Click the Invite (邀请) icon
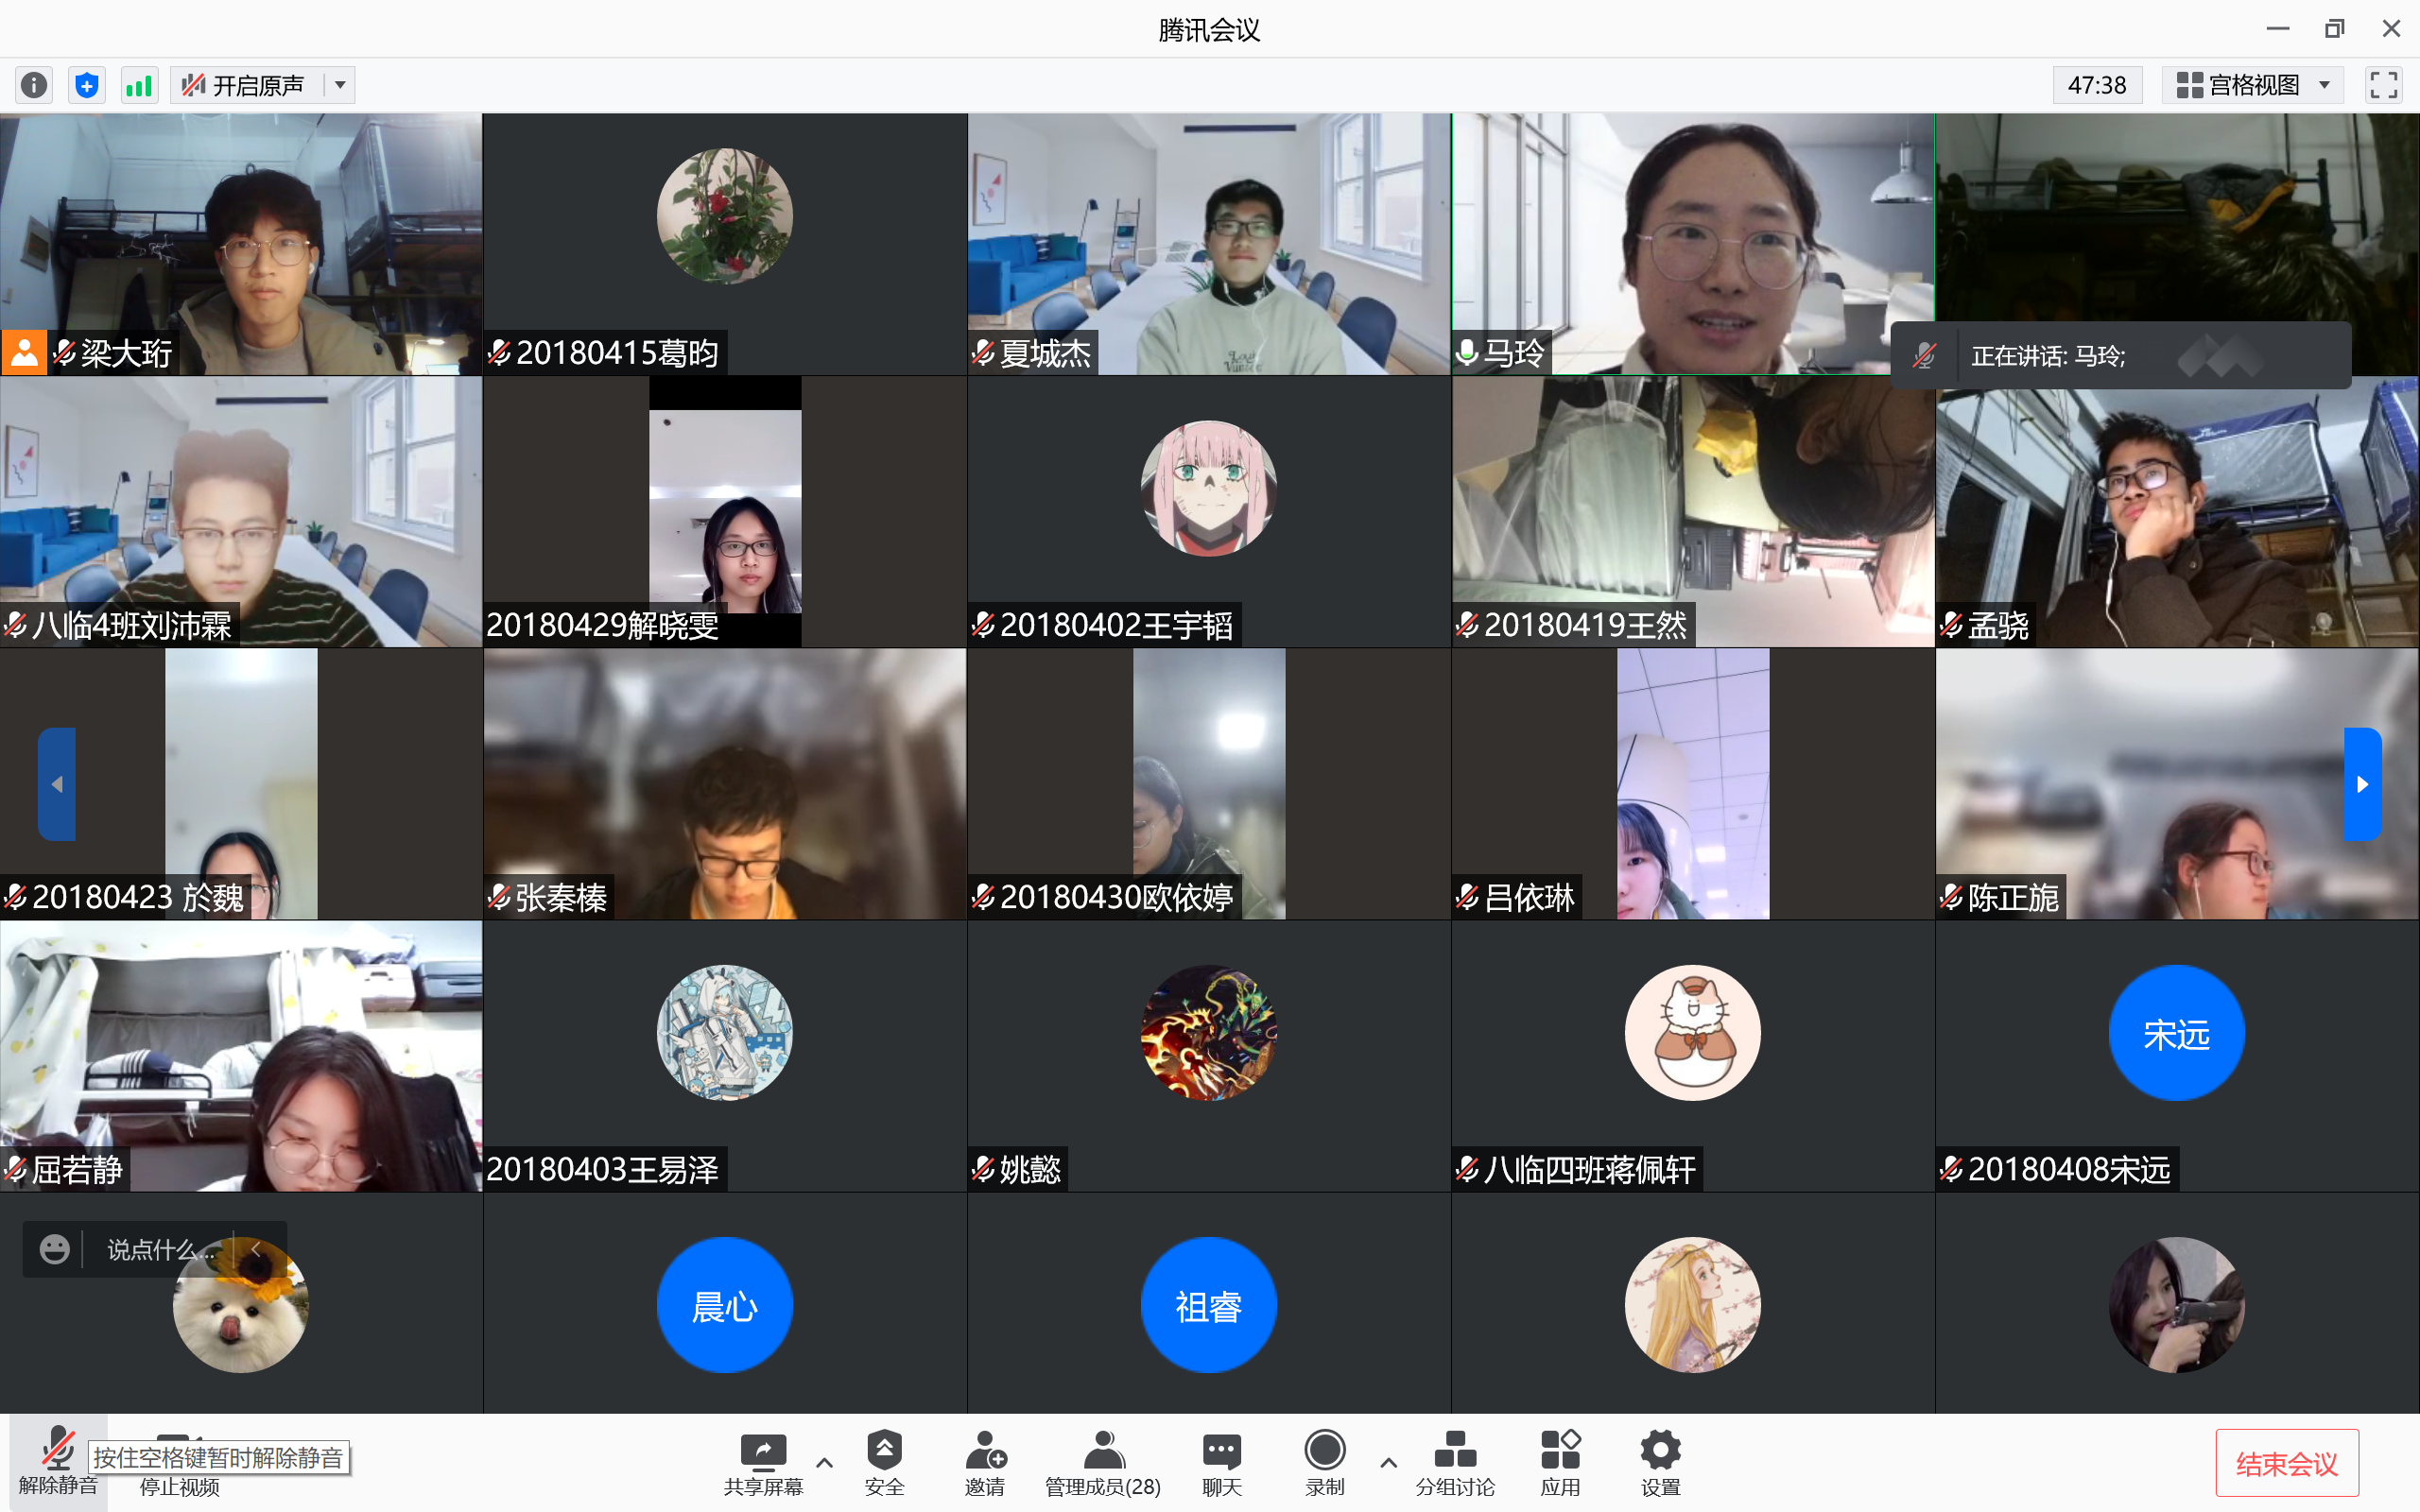The height and width of the screenshot is (1512, 2420). click(x=985, y=1462)
